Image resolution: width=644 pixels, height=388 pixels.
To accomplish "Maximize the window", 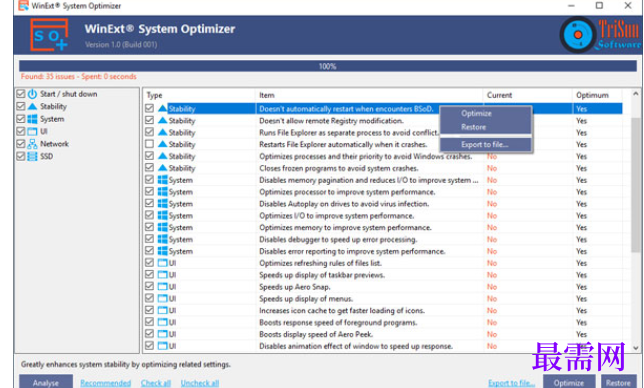I will coord(599,5).
